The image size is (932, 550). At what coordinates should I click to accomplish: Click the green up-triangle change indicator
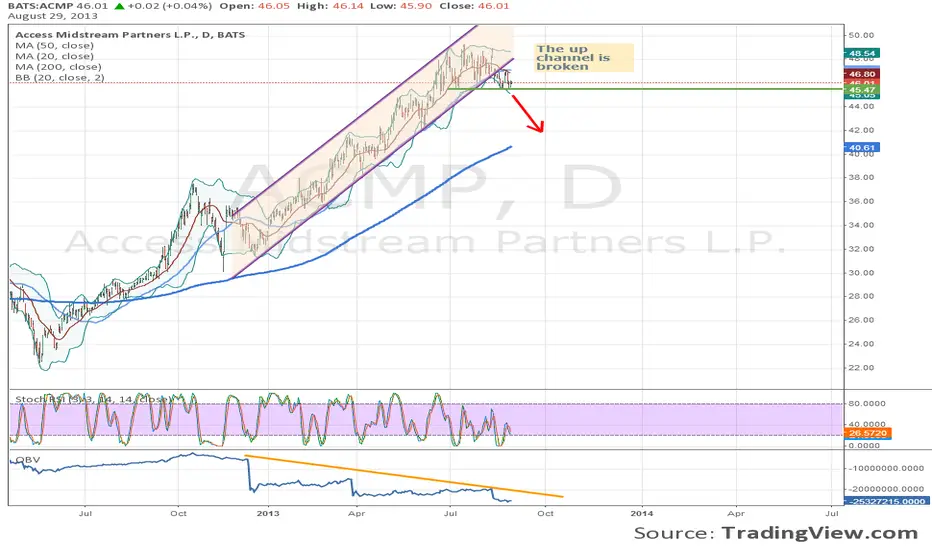(x=119, y=6)
